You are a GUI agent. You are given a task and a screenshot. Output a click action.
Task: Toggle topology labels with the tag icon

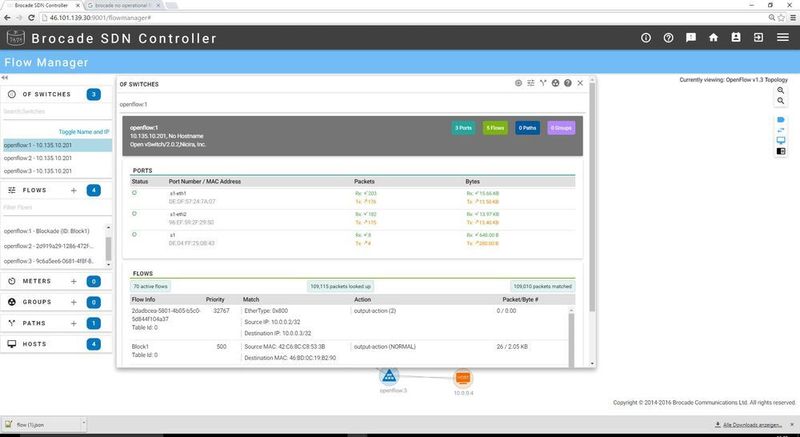781,120
